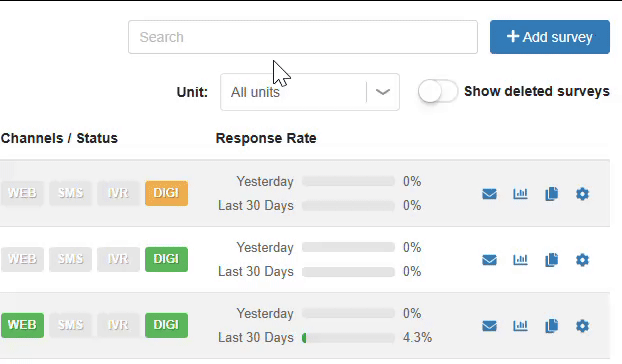Open gear settings in the 4.3% survey row
622x364 pixels.
[582, 326]
